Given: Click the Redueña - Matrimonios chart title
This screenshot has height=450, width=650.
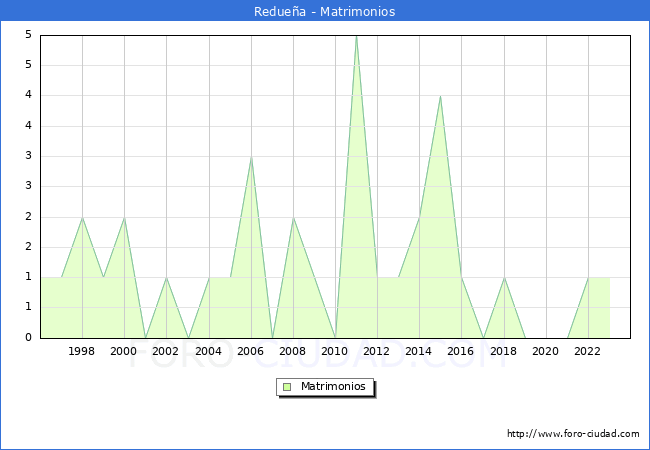Looking at the screenshot, I should 325,12.
